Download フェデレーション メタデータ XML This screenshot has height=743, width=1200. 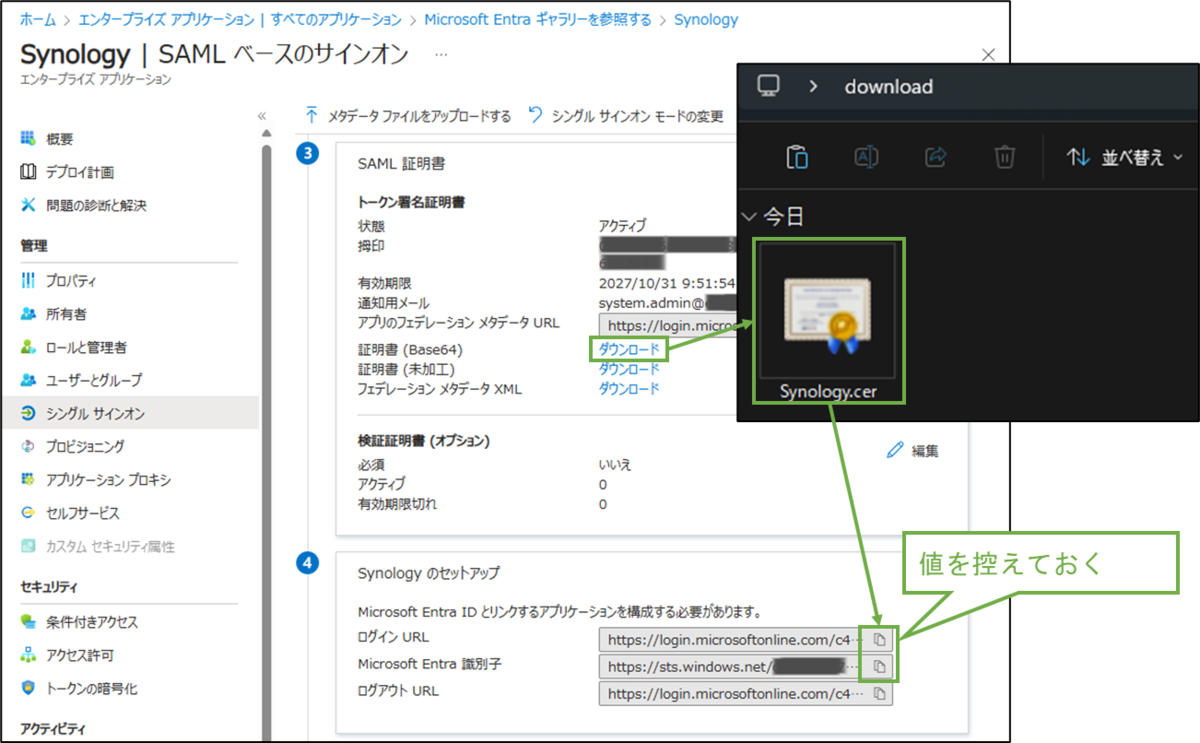(x=629, y=388)
